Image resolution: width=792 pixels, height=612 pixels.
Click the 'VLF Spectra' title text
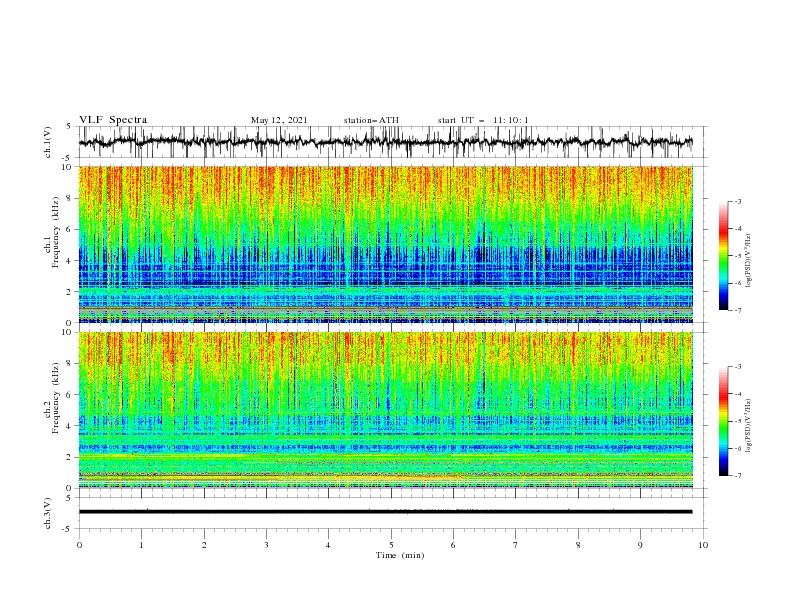click(x=113, y=120)
